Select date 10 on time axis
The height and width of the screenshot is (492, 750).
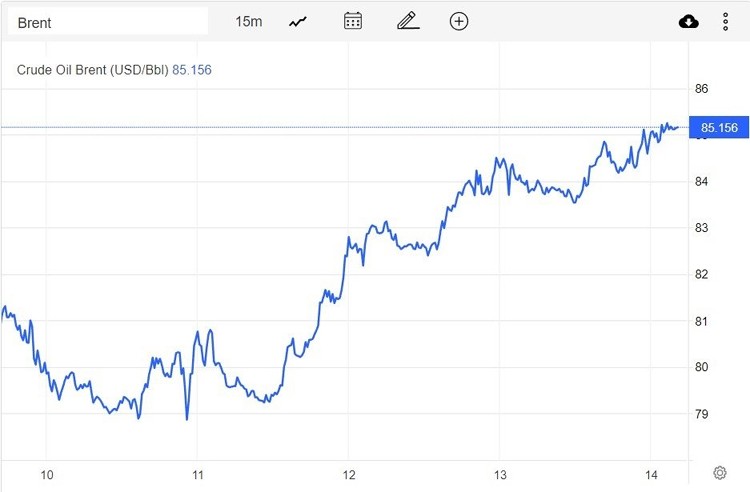(46, 473)
